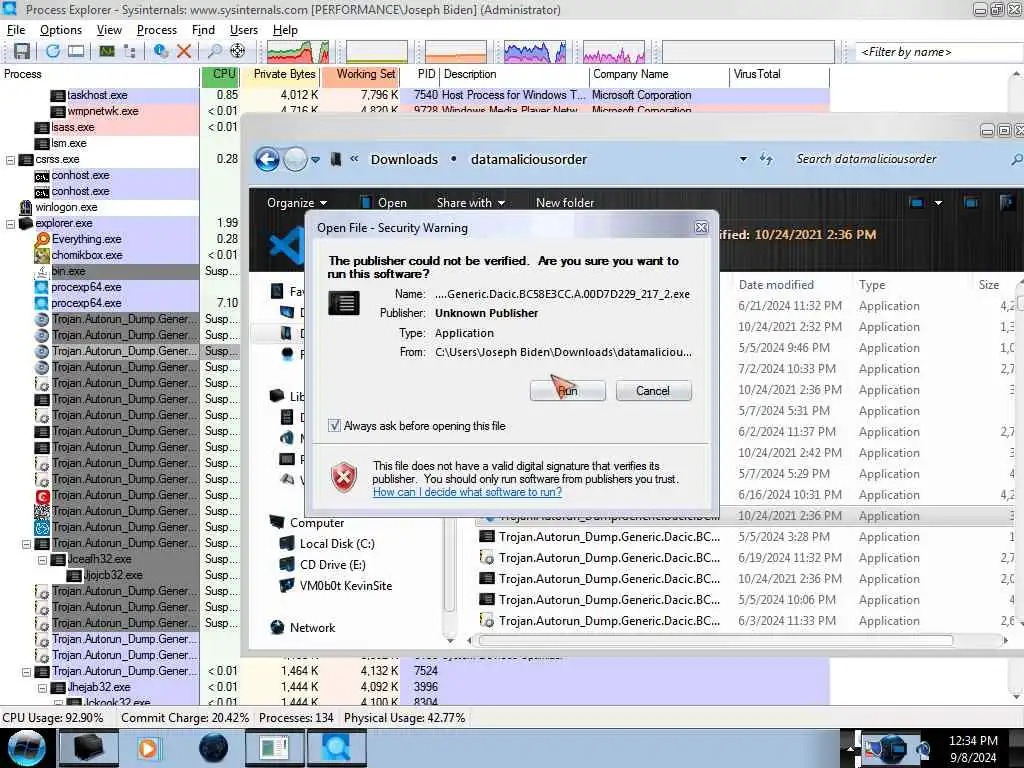Click the Find Window's Process crosshair icon
The height and width of the screenshot is (768, 1024).
[x=238, y=51]
